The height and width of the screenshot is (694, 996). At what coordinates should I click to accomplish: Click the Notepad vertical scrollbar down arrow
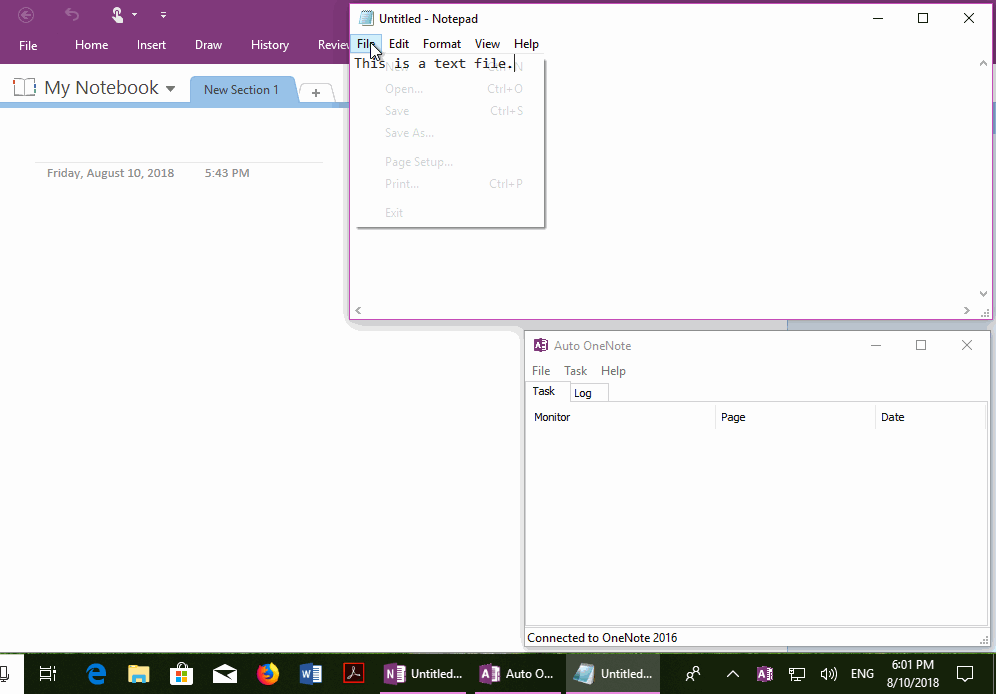[x=982, y=293]
